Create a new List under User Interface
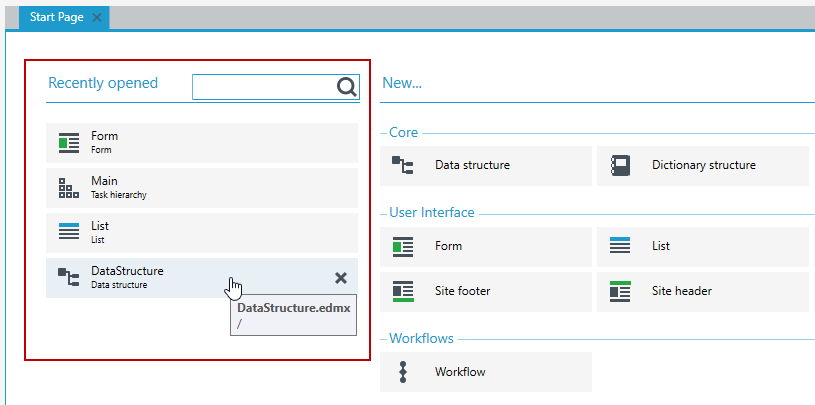Viewport: 815px width, 405px height. click(703, 247)
